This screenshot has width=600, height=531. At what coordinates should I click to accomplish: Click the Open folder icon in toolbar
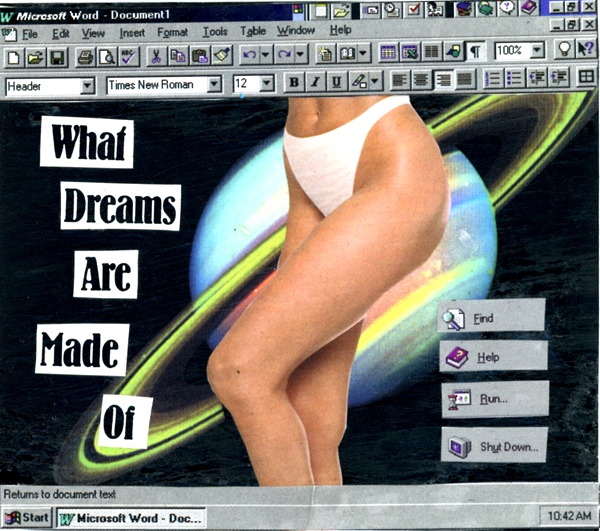pos(36,56)
